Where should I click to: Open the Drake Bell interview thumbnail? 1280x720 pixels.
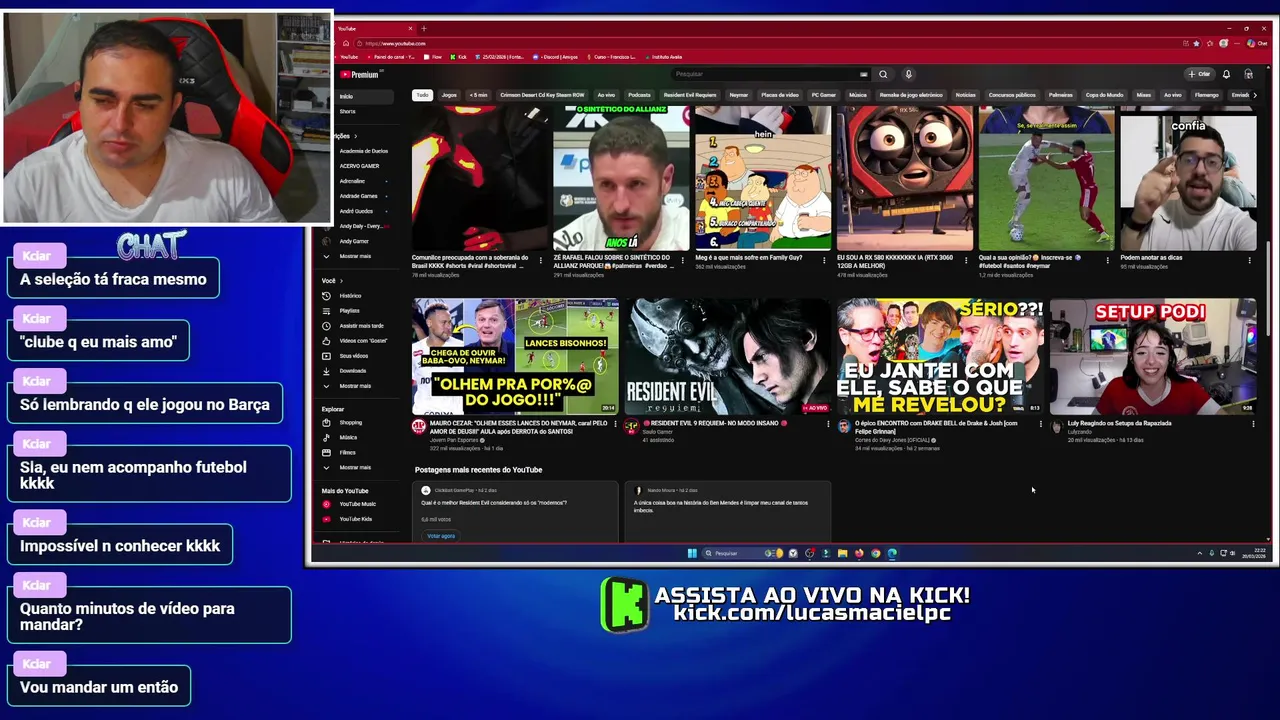click(941, 356)
